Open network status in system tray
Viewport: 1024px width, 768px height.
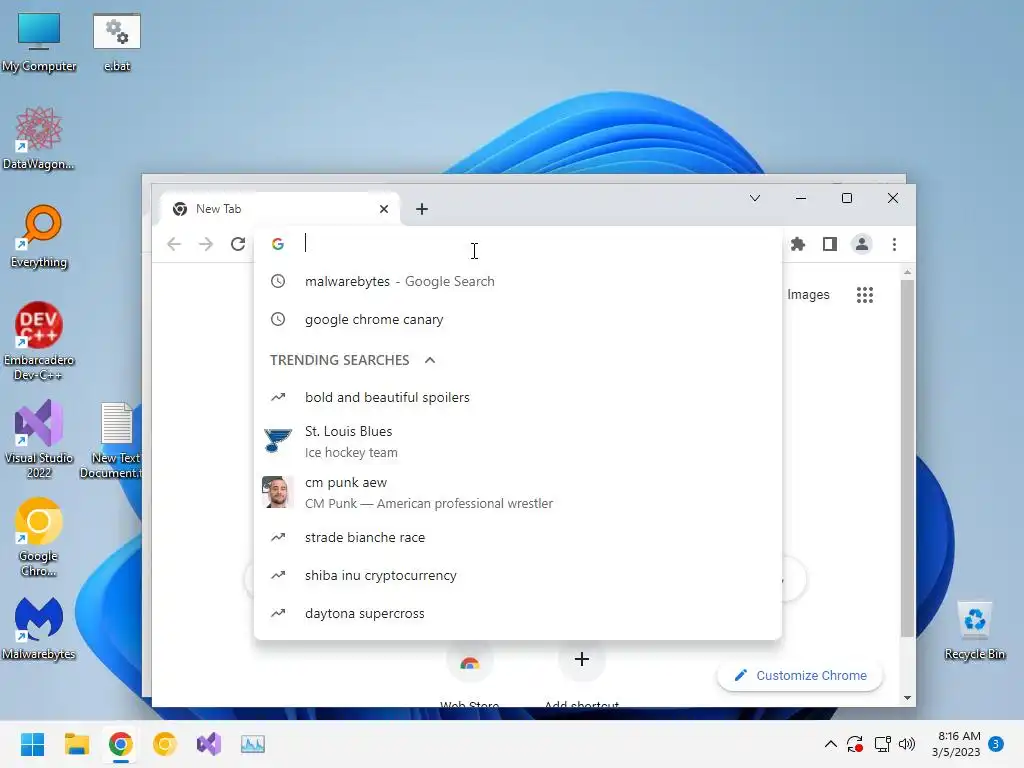click(882, 744)
